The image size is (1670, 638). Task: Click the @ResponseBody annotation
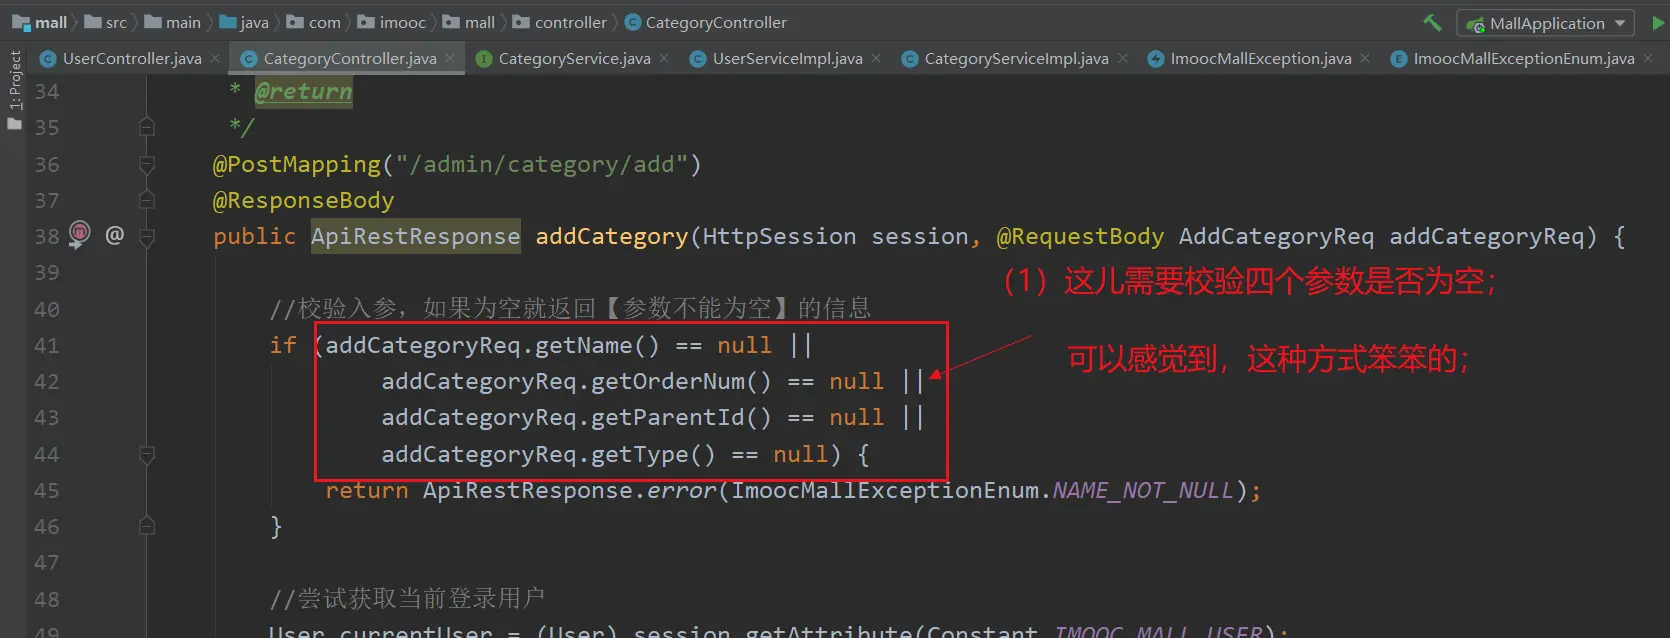tap(303, 201)
